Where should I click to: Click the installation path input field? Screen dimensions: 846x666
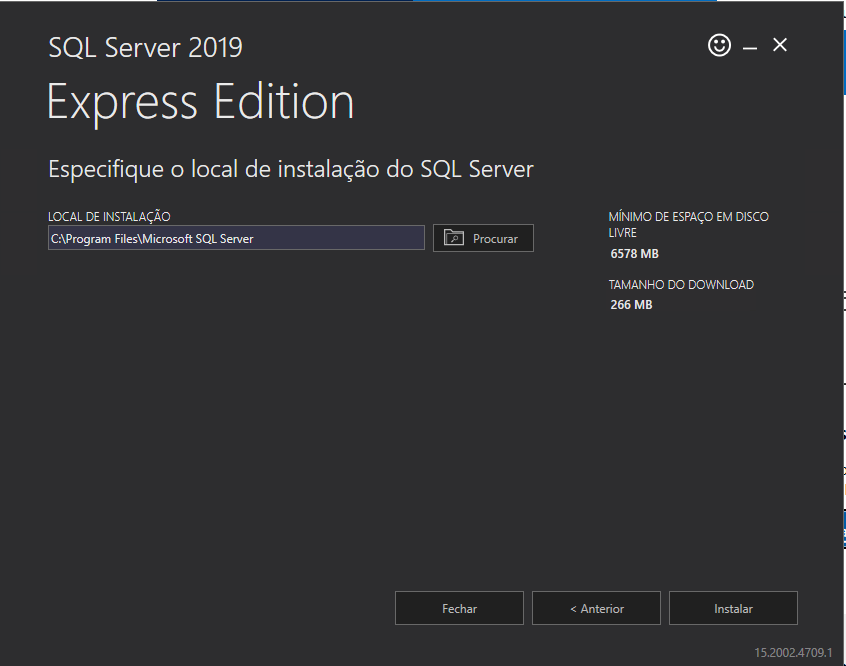[236, 238]
